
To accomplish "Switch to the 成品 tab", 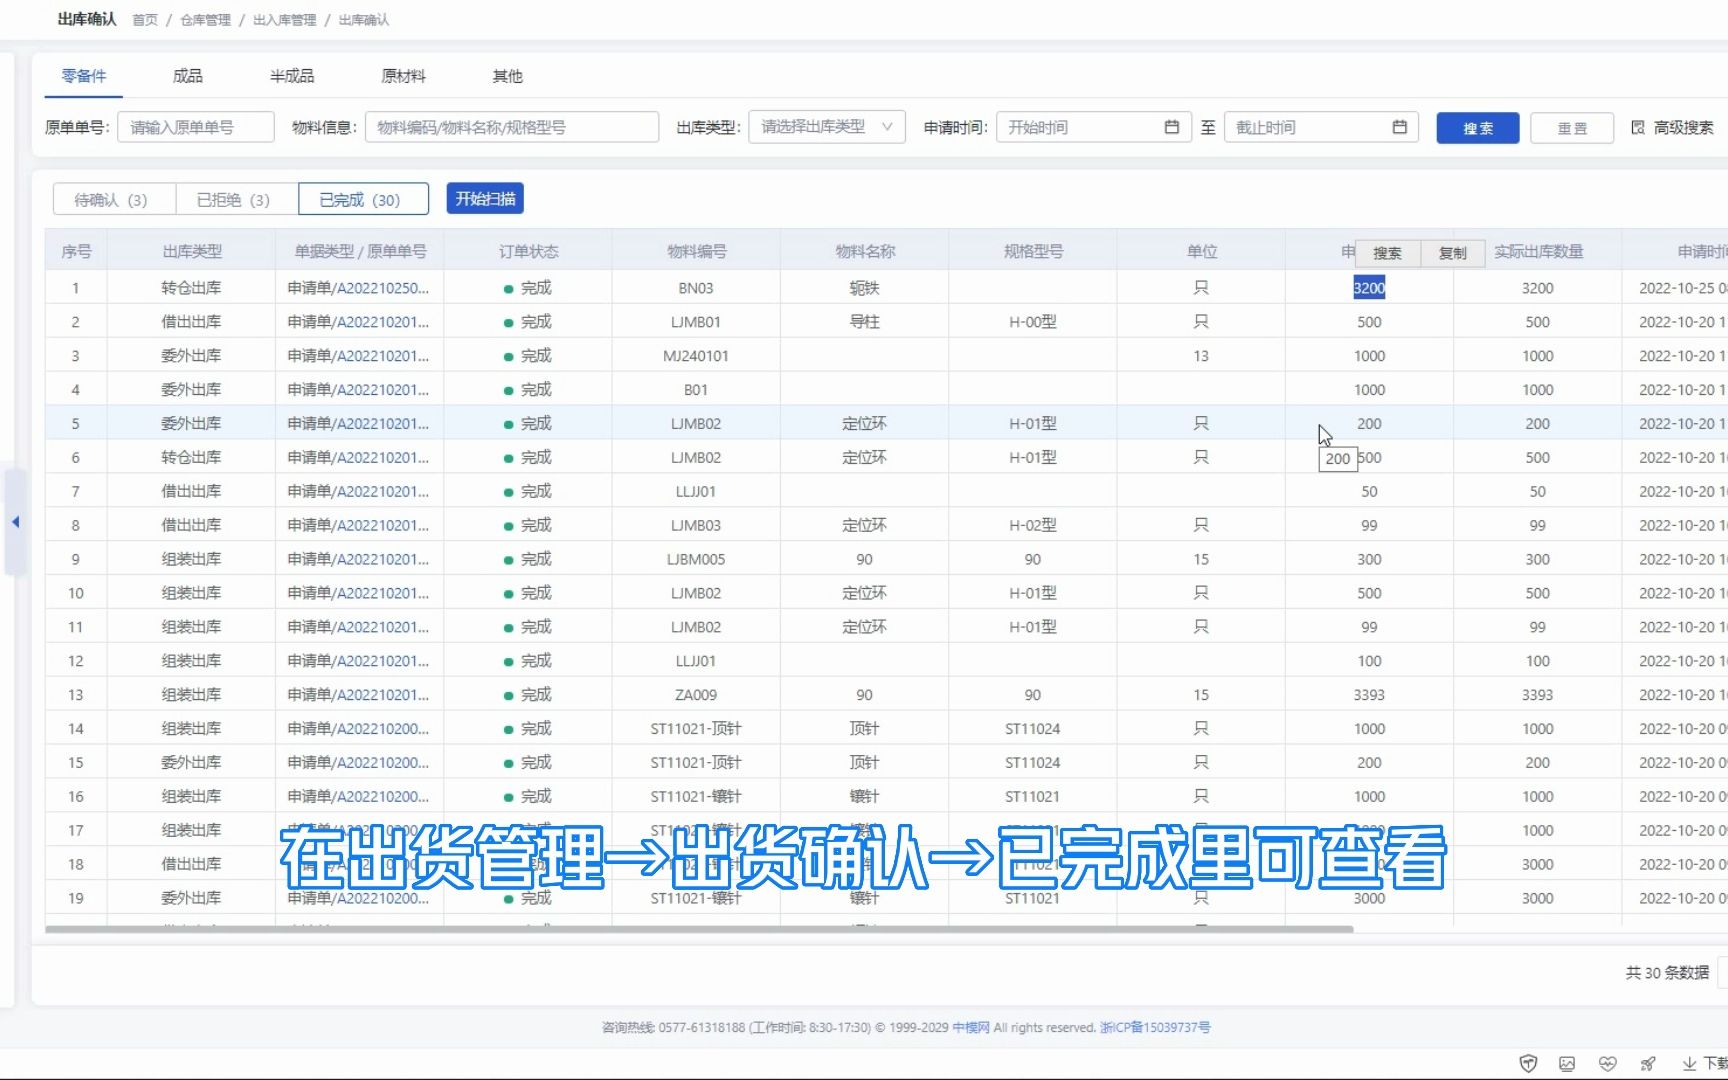I will pos(187,76).
